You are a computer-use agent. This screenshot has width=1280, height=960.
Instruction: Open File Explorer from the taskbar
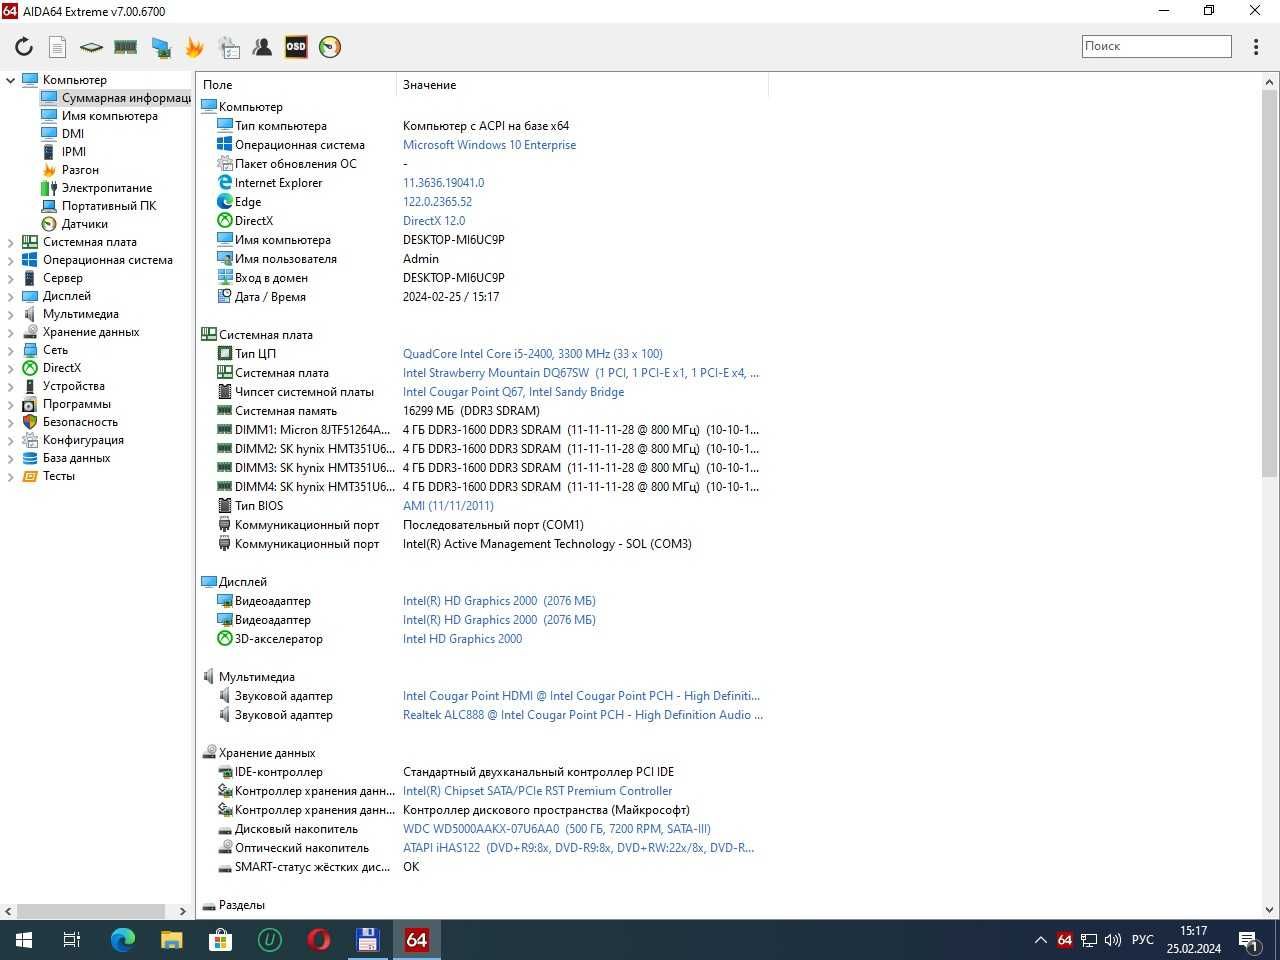coord(171,940)
